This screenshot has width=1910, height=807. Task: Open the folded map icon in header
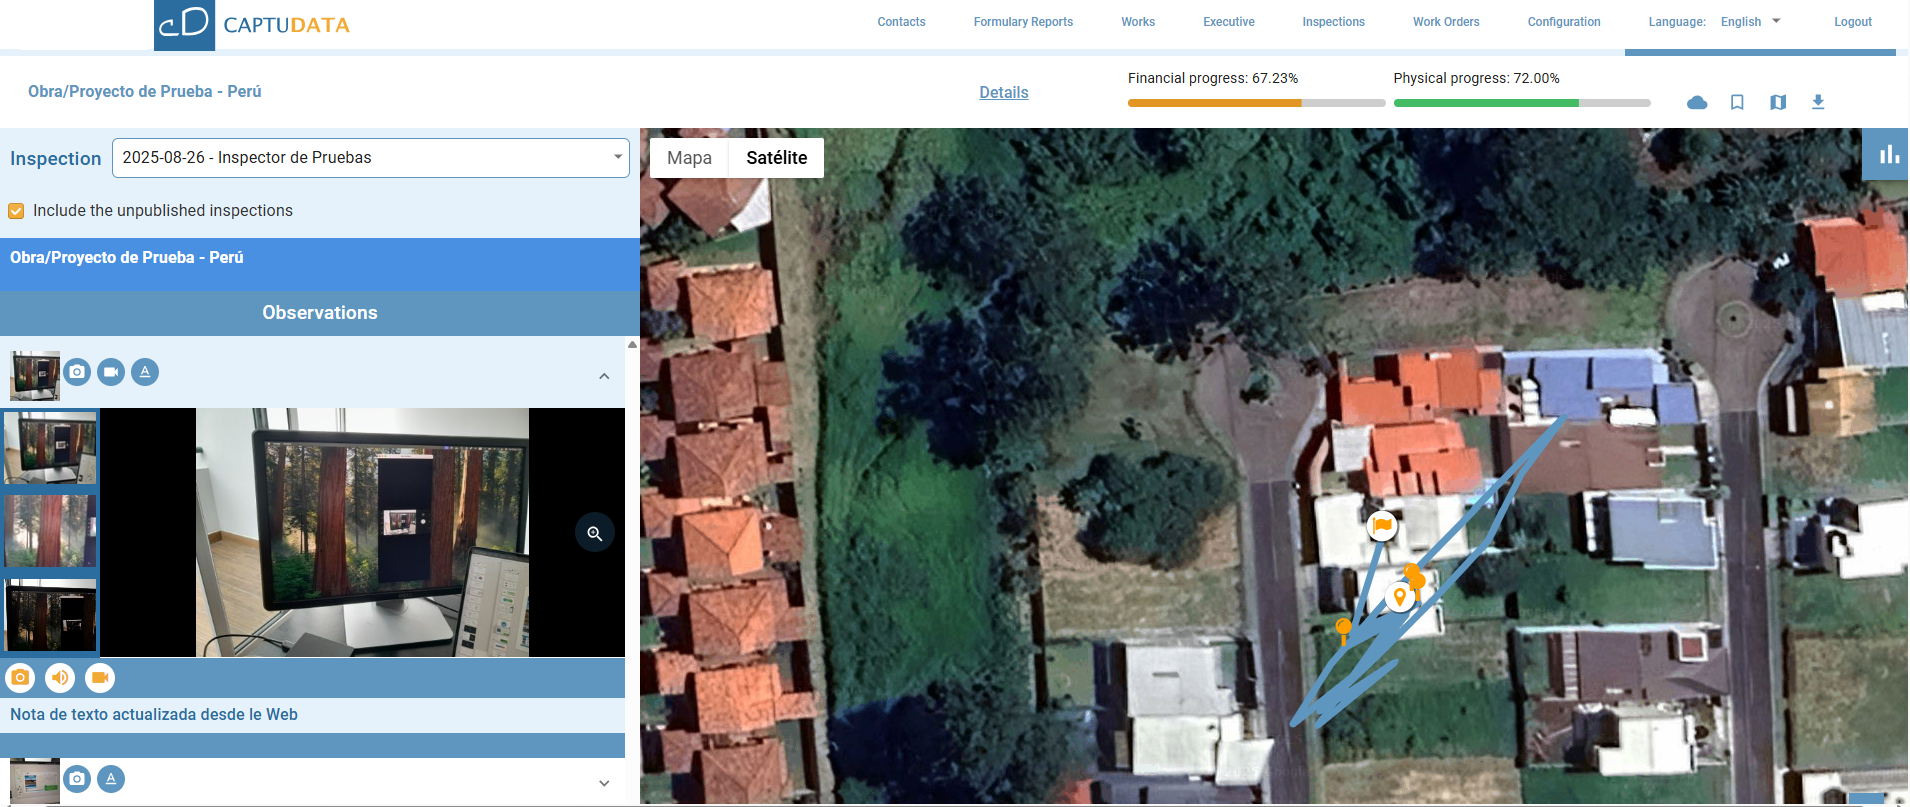coord(1777,102)
